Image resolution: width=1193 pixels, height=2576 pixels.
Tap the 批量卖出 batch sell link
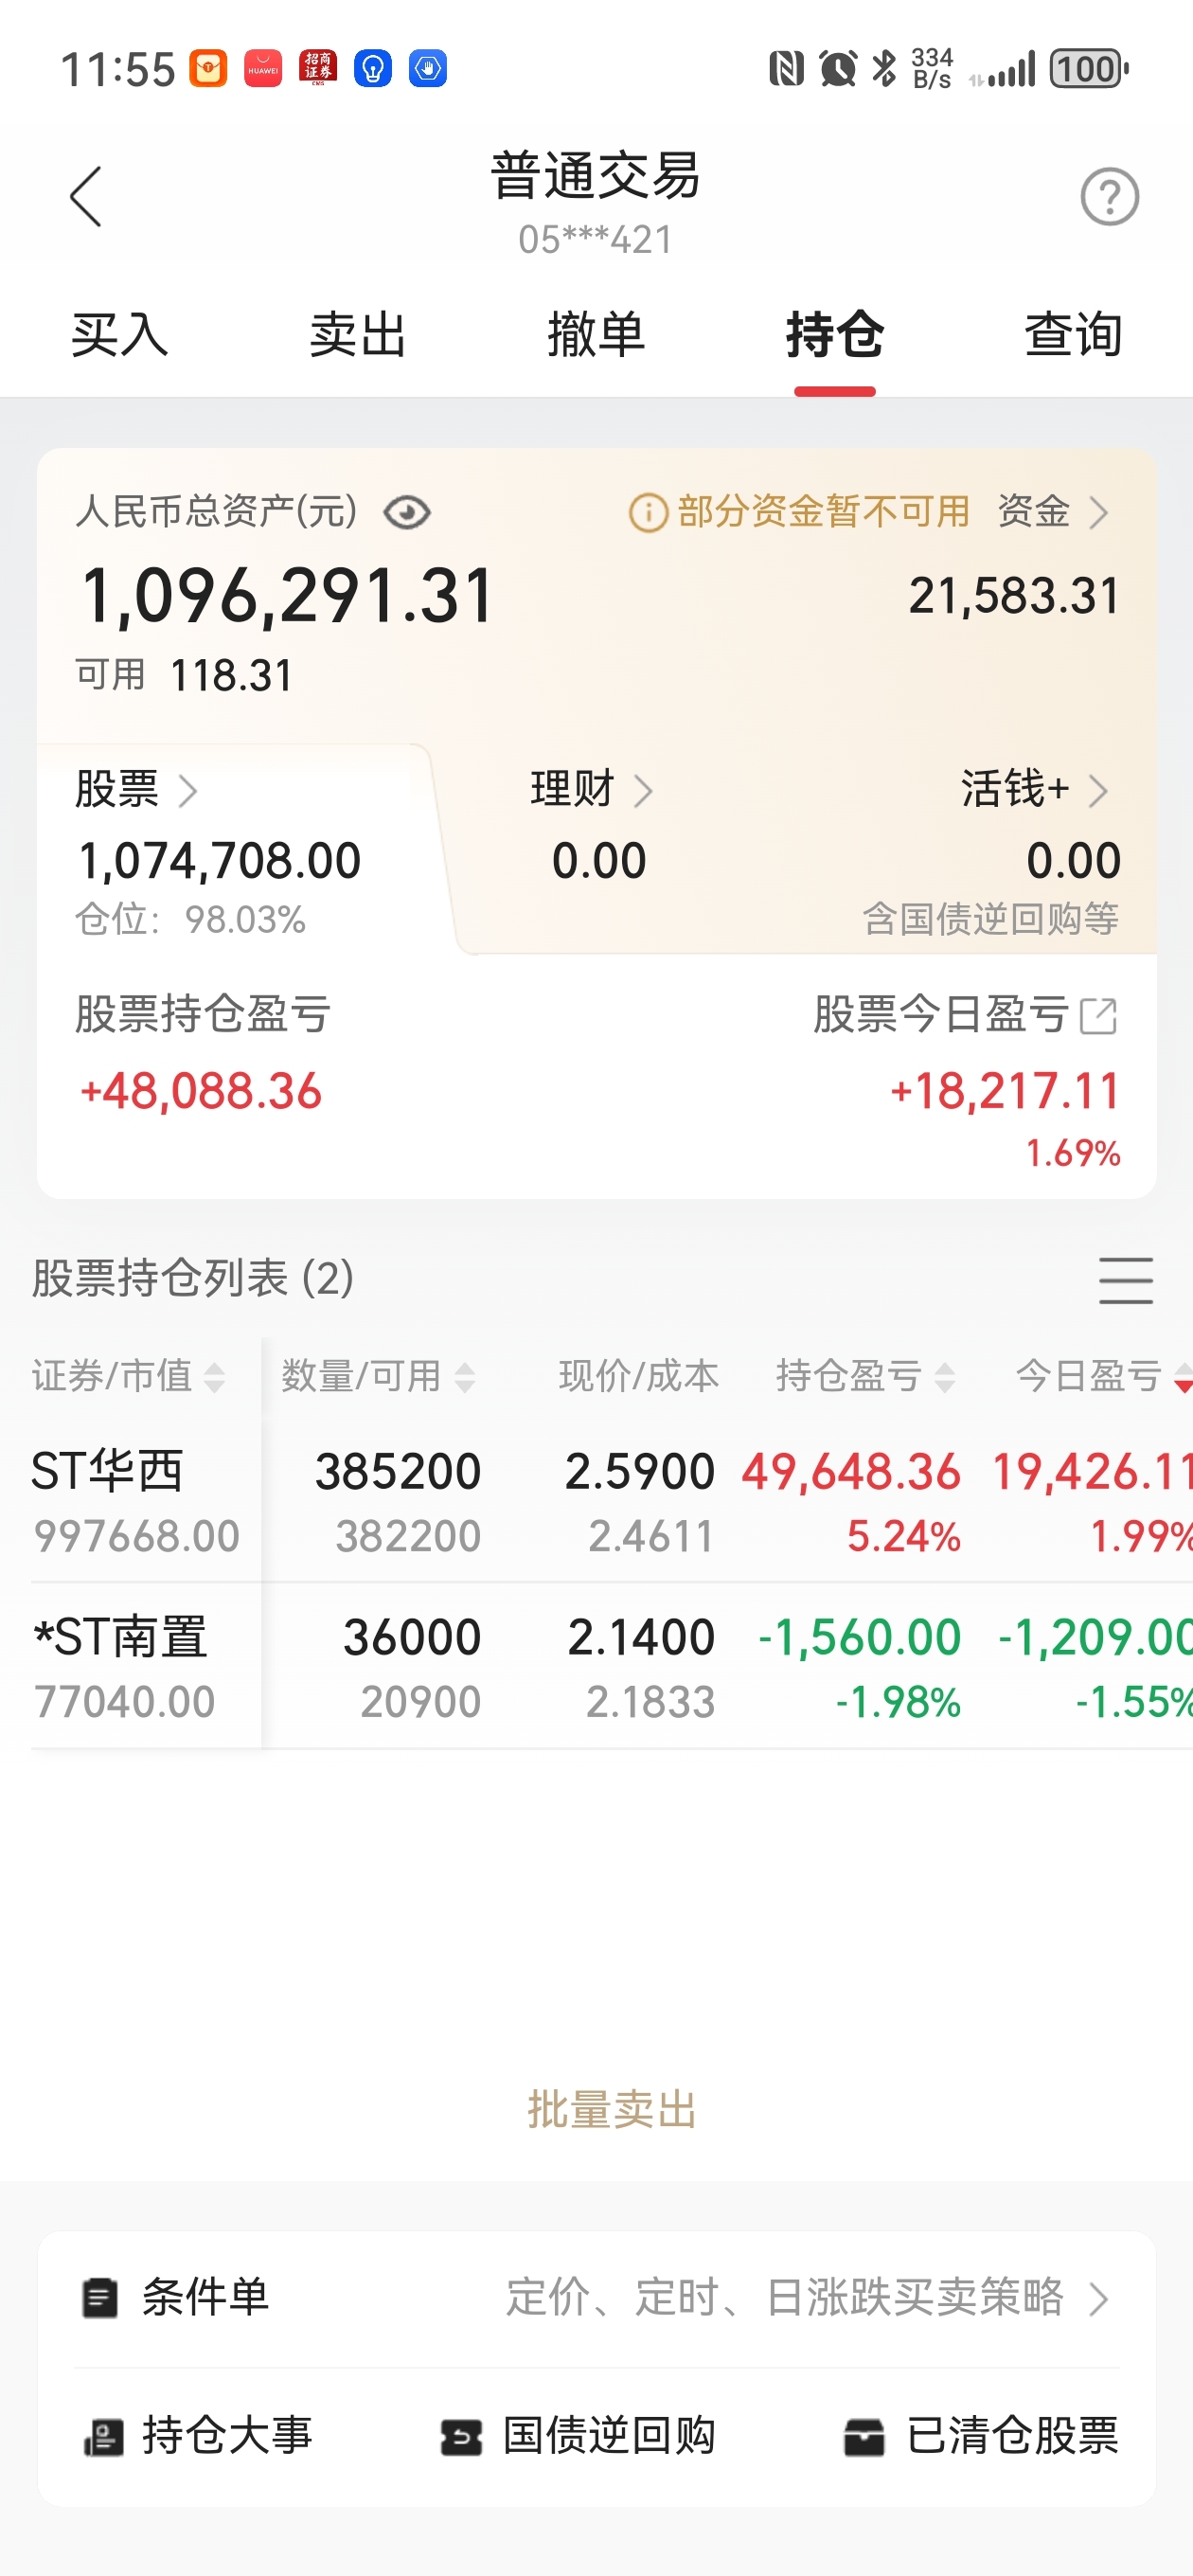click(612, 2108)
